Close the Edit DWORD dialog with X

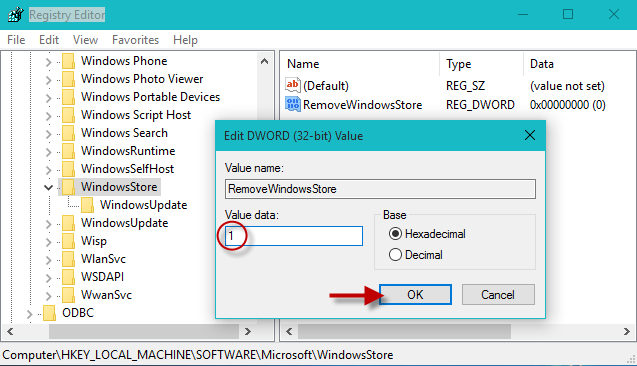pyautogui.click(x=530, y=135)
